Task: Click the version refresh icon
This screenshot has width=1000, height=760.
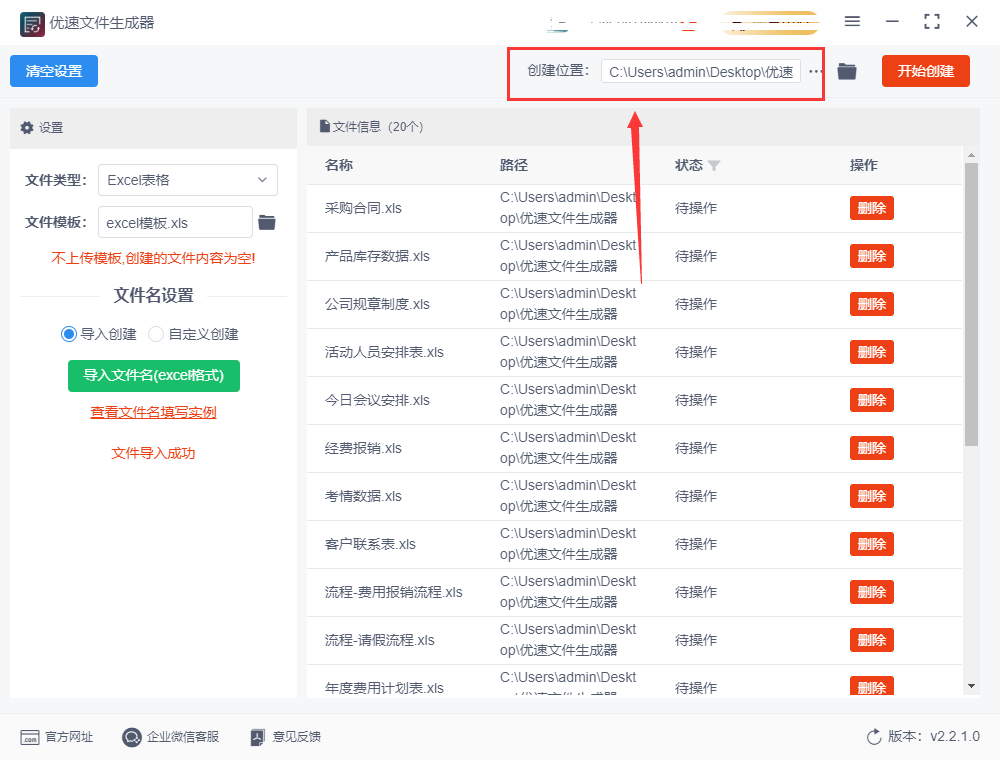Action: coord(874,737)
